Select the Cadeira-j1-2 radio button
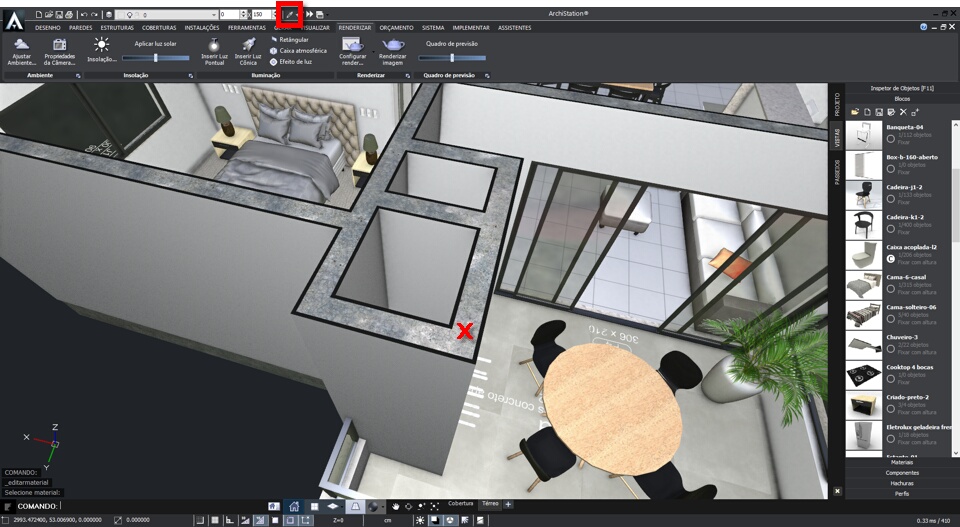Viewport: 960px width, 527px height. (891, 198)
